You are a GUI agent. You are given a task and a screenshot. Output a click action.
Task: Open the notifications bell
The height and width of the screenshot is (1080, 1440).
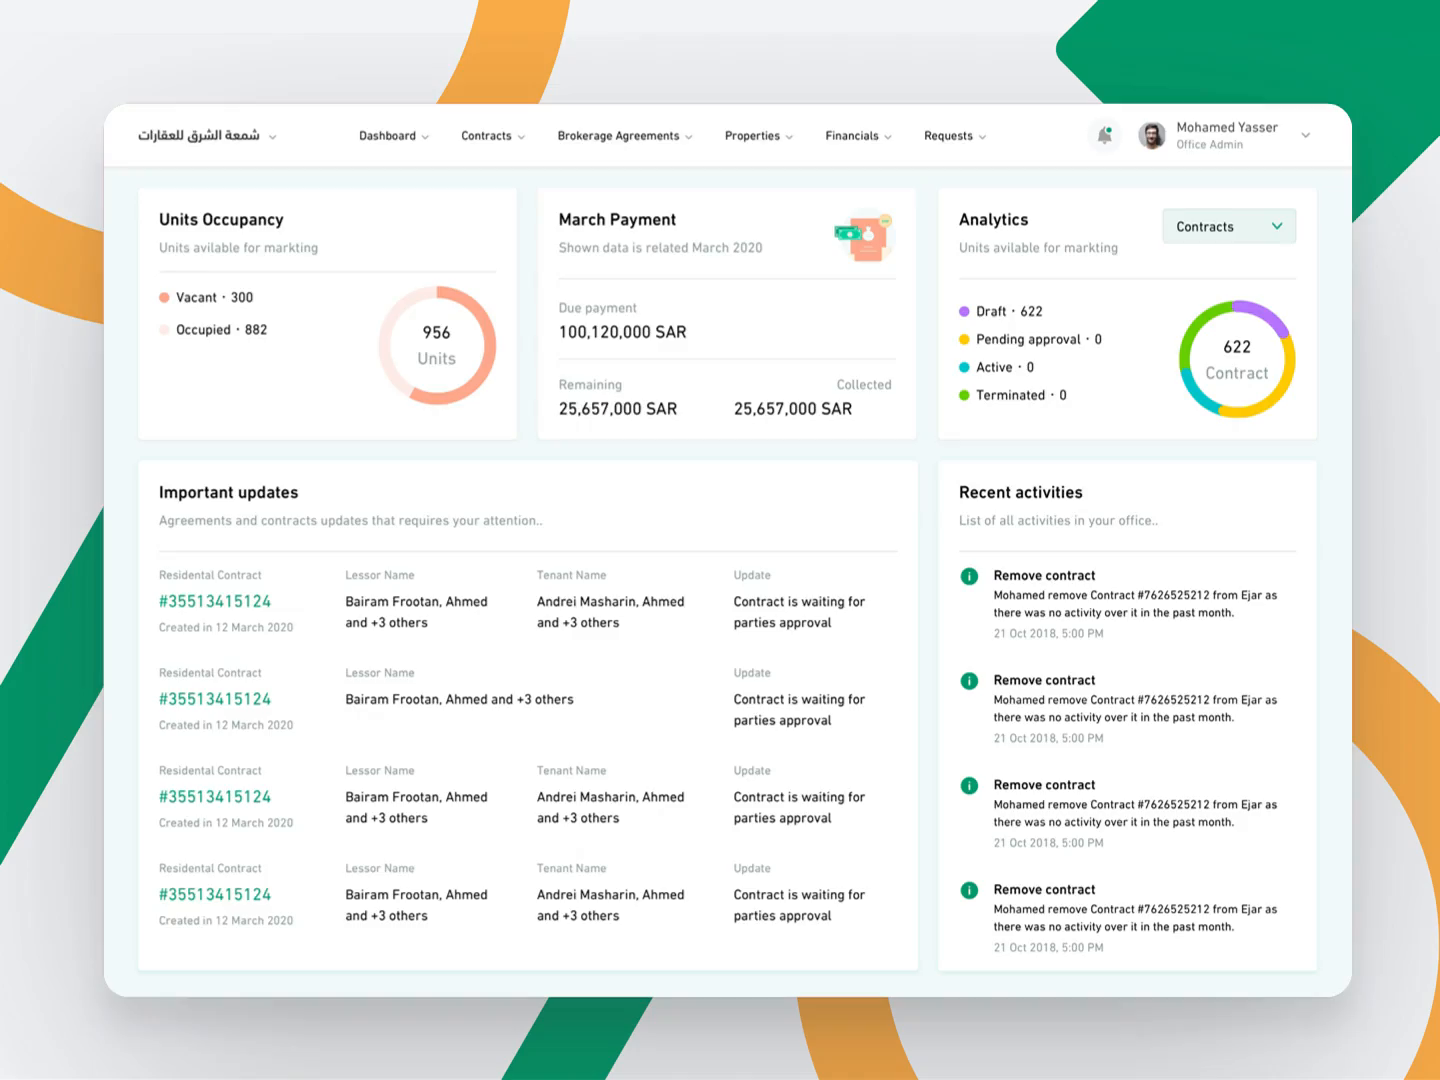point(1104,135)
